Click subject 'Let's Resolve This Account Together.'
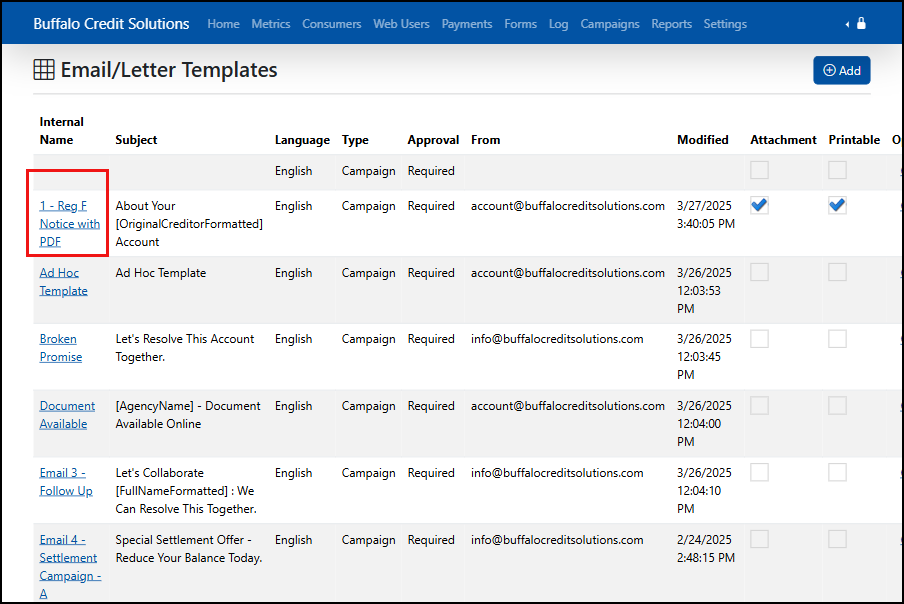 184,348
